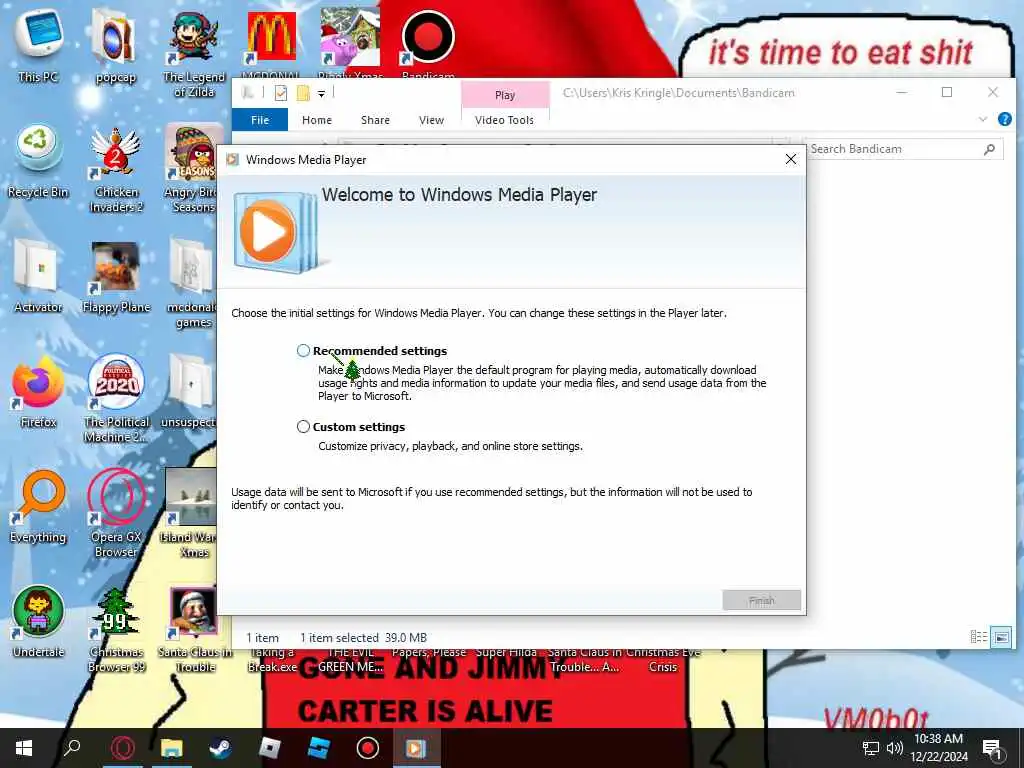Choose the Custom settings radio option

(x=303, y=426)
